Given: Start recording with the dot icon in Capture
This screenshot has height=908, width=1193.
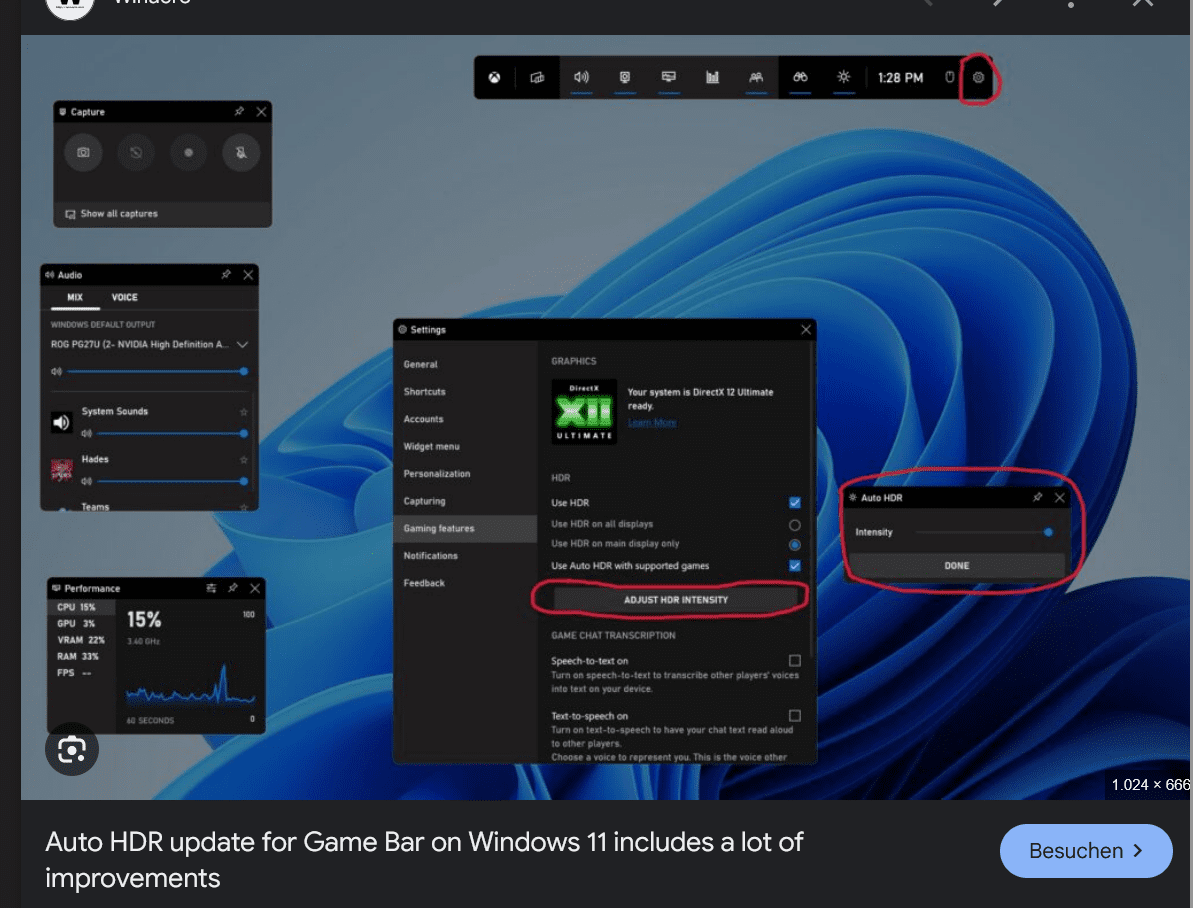Looking at the screenshot, I should pos(189,152).
